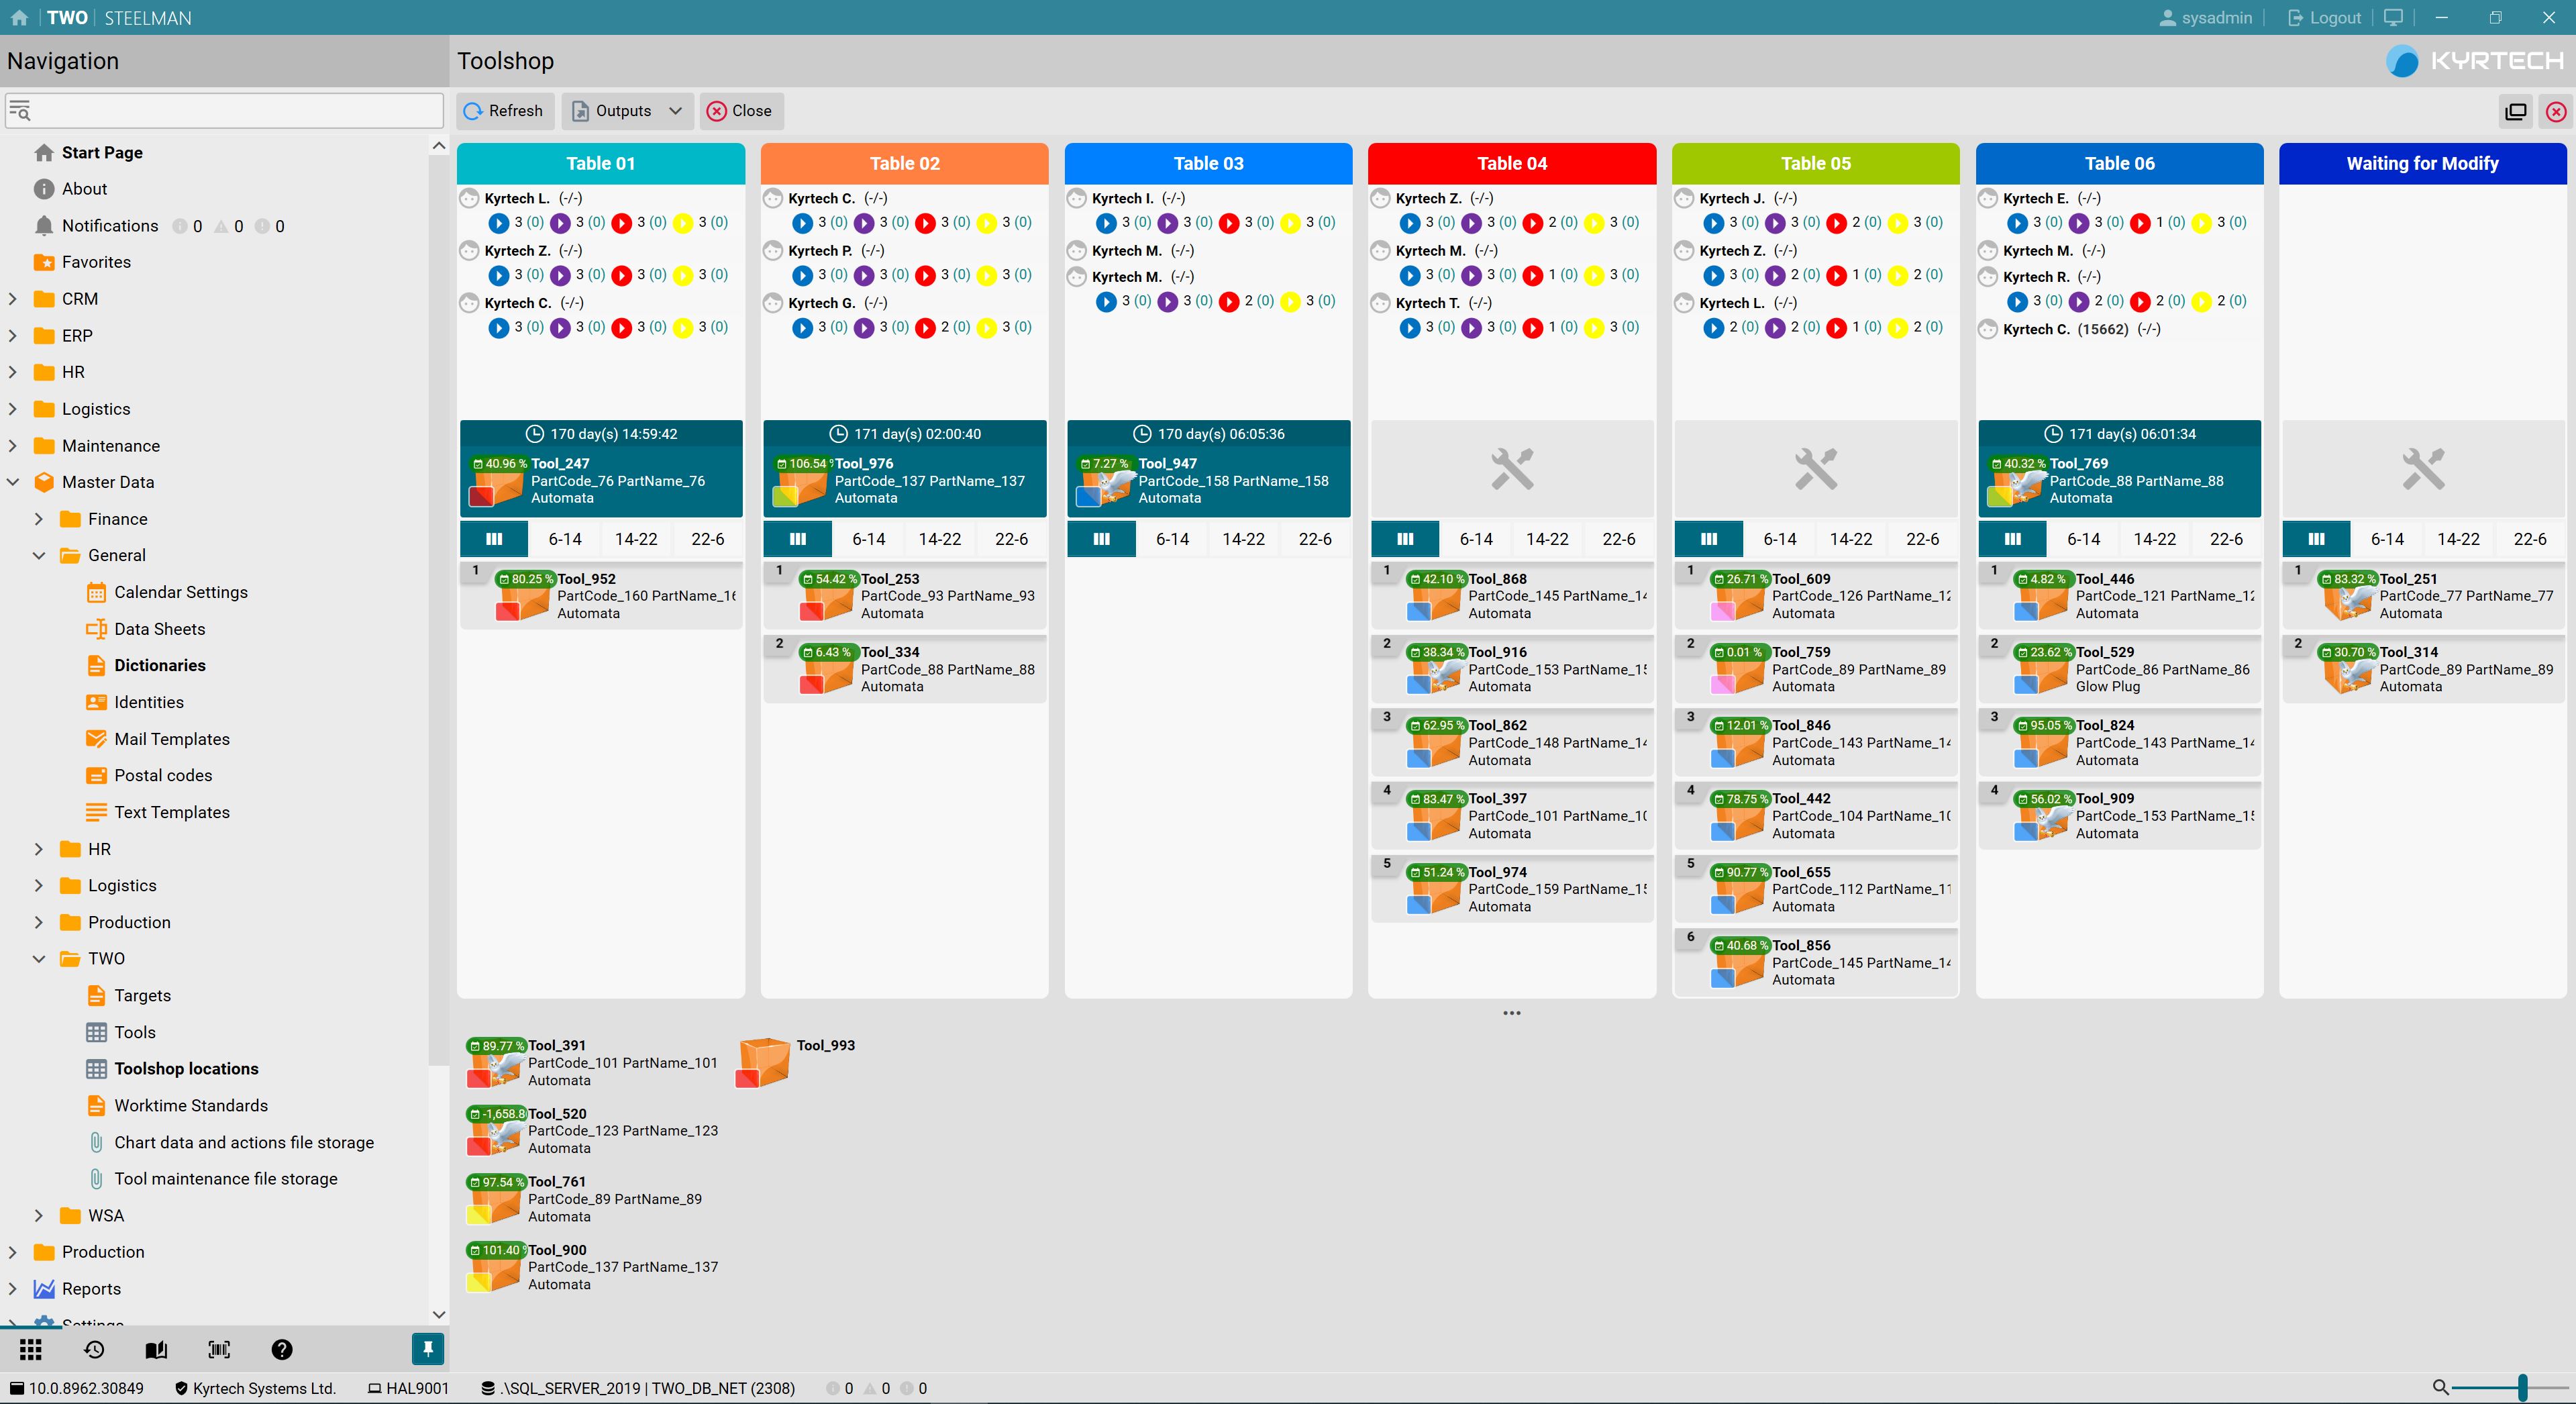Click the barcode scanner icon
The image size is (2576, 1404).
219,1350
